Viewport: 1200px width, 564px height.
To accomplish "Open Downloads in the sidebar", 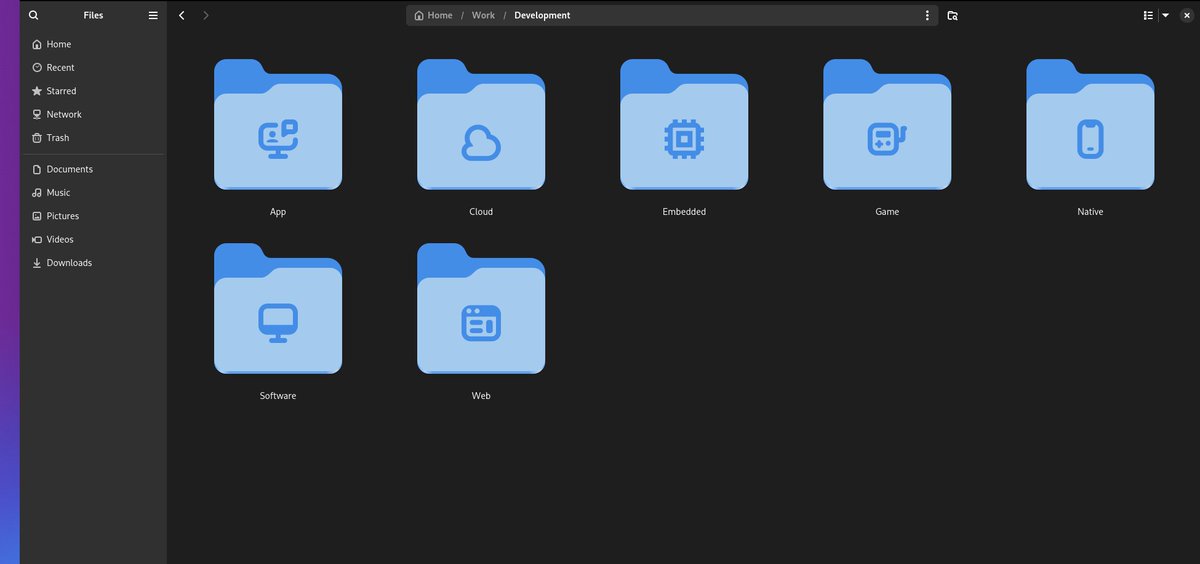I will coord(93,263).
